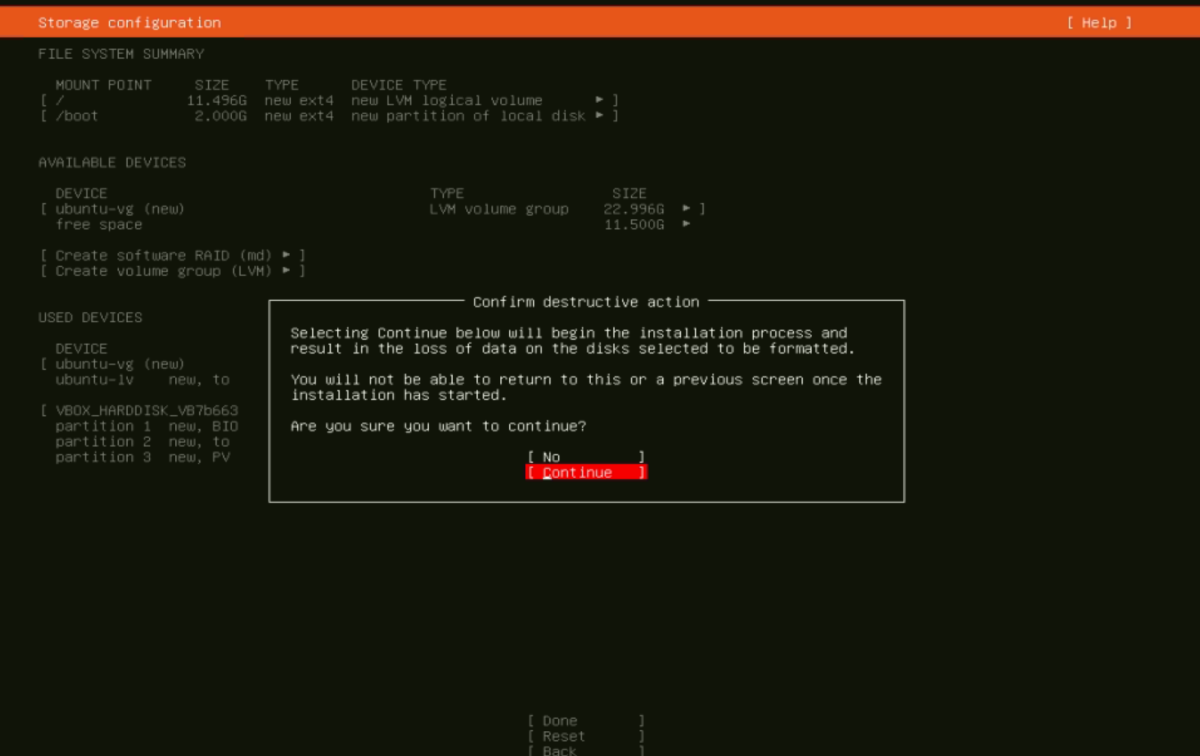Open the free space 11.500G arrow
The image size is (1200, 756).
tap(687, 224)
